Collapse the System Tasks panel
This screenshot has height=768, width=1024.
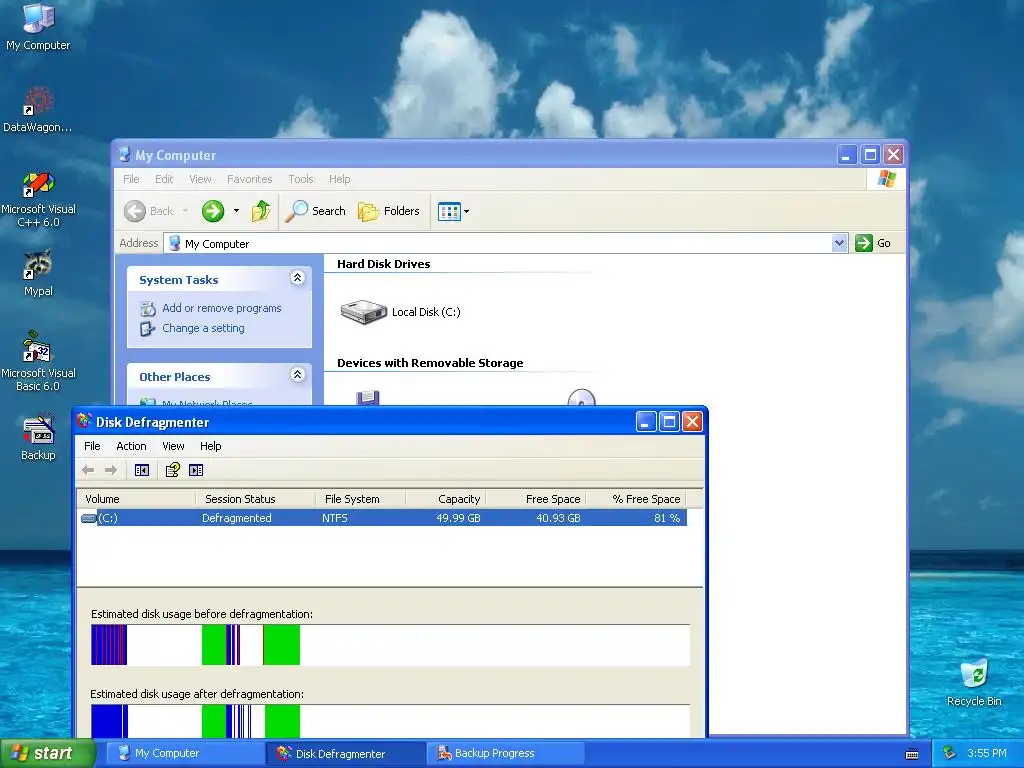pyautogui.click(x=297, y=278)
